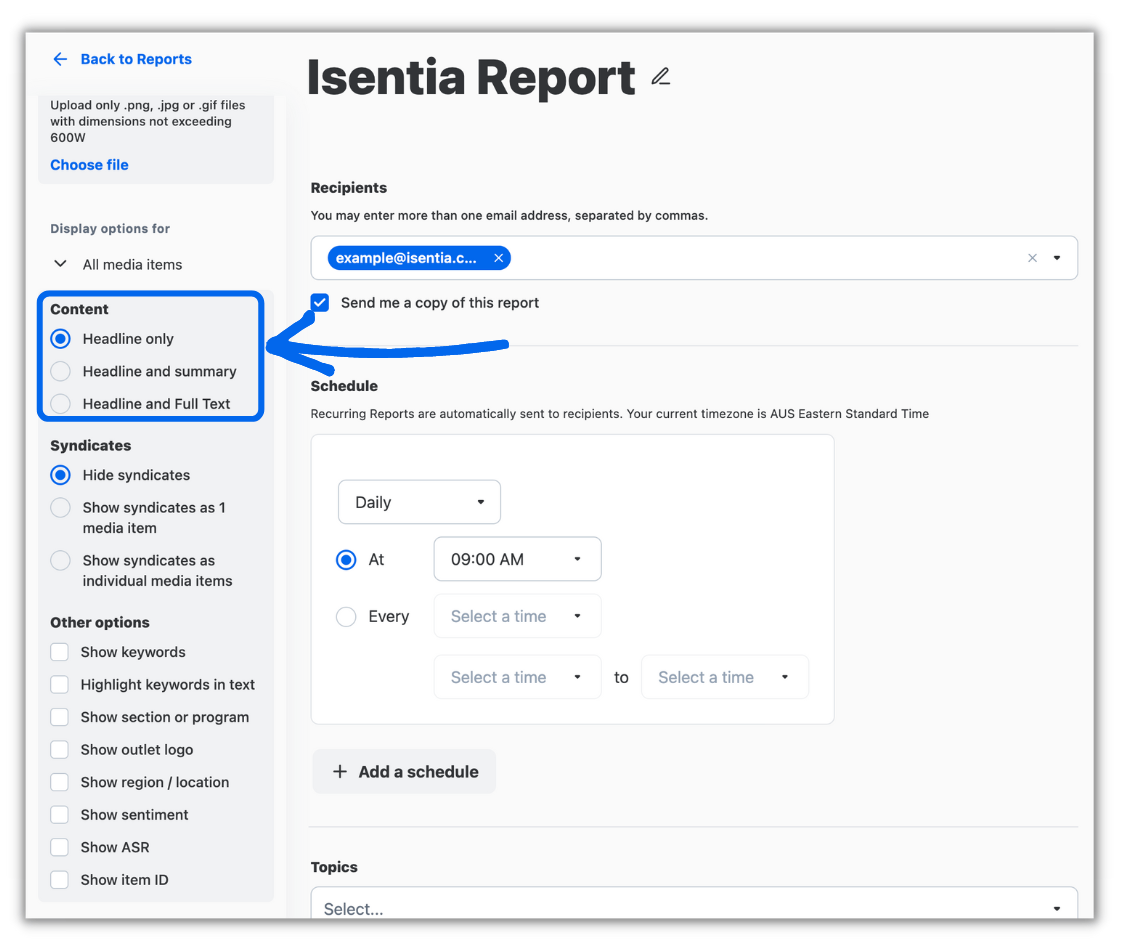Click the Recipients section heading
The image size is (1123, 942).
(348, 188)
